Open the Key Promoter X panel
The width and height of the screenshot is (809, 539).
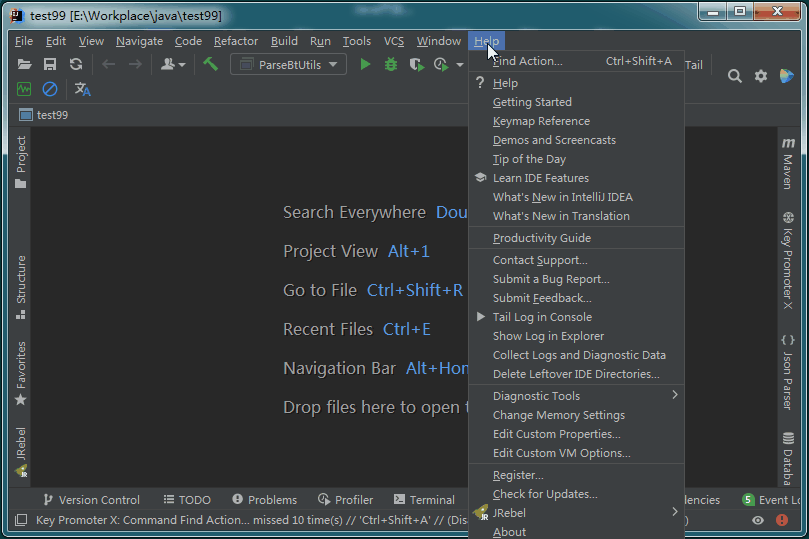coord(788,260)
